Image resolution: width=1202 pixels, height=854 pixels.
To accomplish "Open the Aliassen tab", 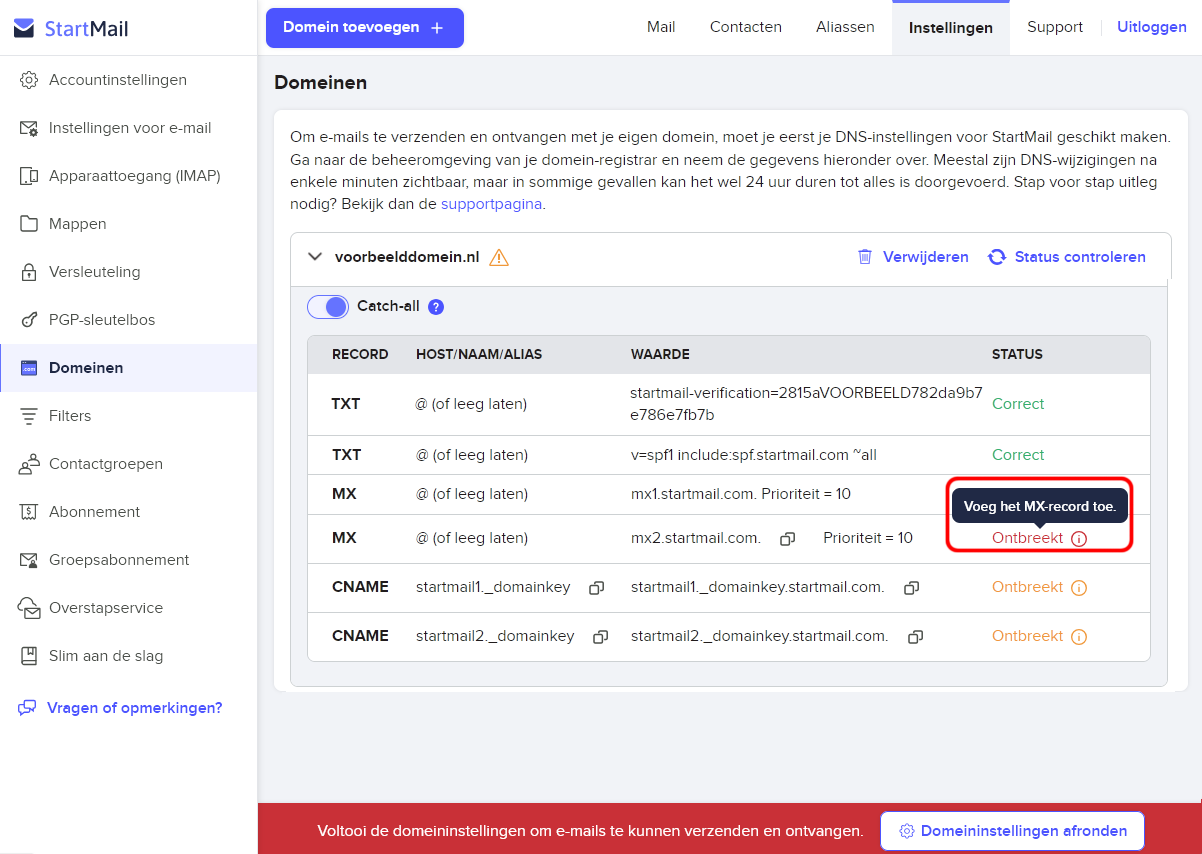I will pyautogui.click(x=845, y=27).
